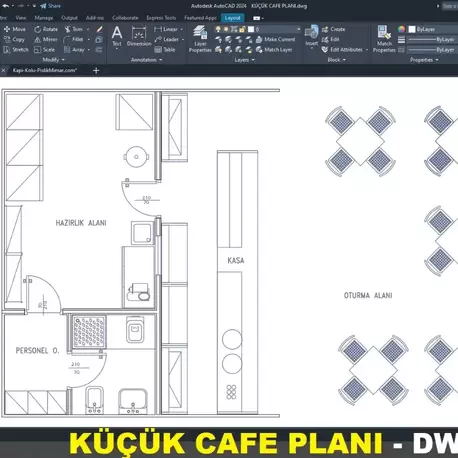458x458 pixels.
Task: Toggle layer 0 viewport freeze icon
Action: 234,29
